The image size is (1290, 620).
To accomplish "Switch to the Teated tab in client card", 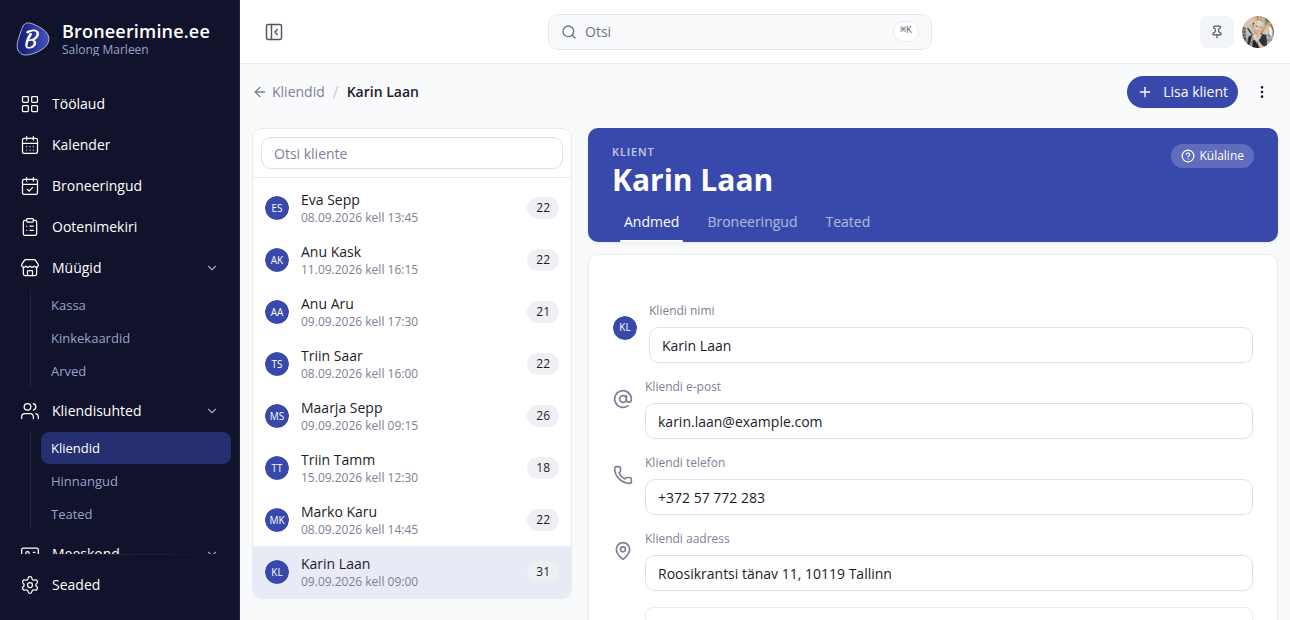I will [x=848, y=222].
